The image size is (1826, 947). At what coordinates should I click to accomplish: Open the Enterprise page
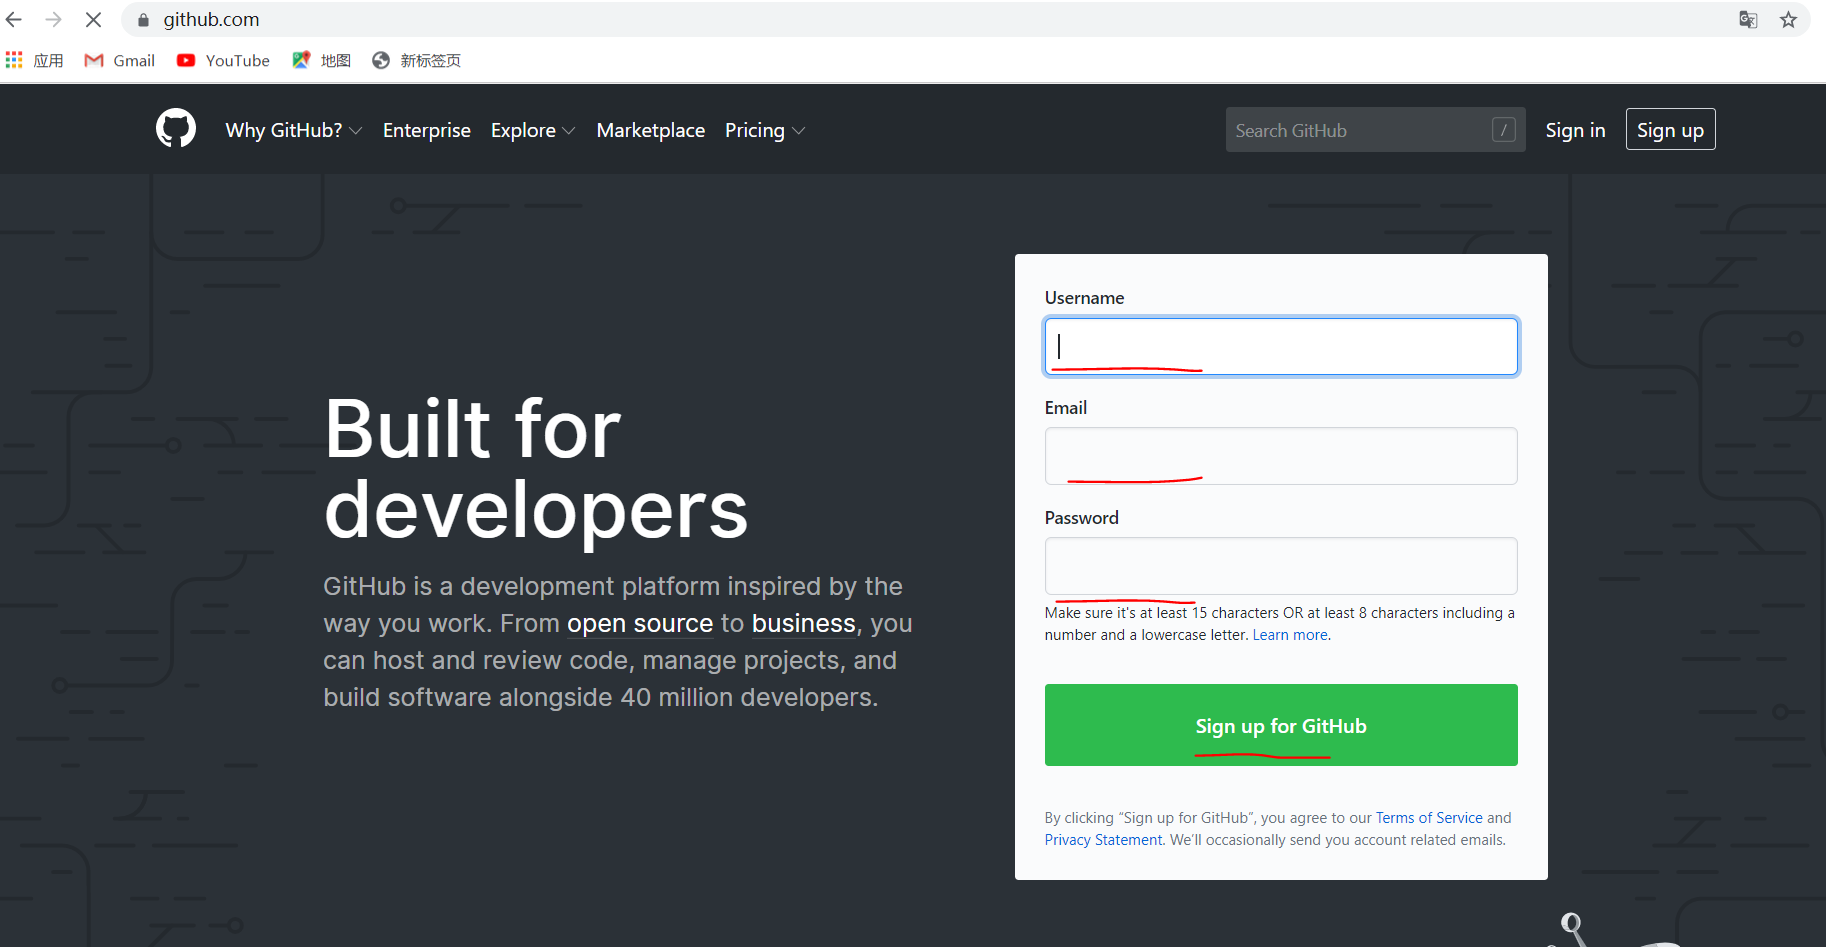click(x=427, y=130)
